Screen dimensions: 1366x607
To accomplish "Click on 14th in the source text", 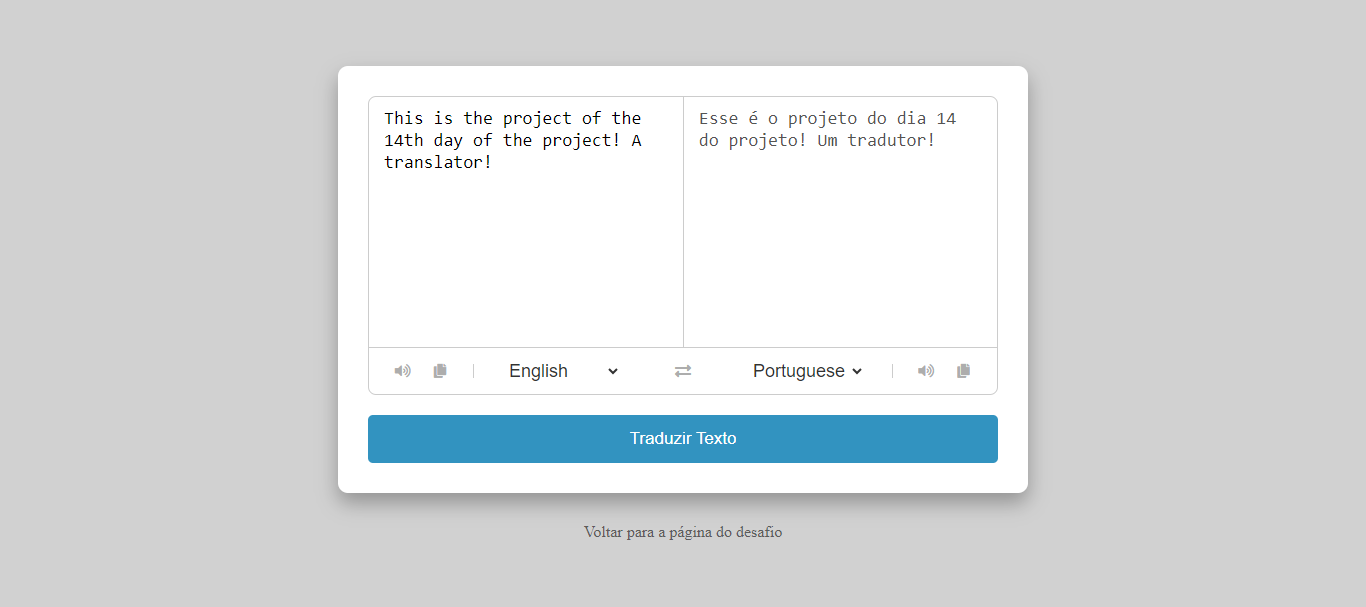I will tap(403, 140).
